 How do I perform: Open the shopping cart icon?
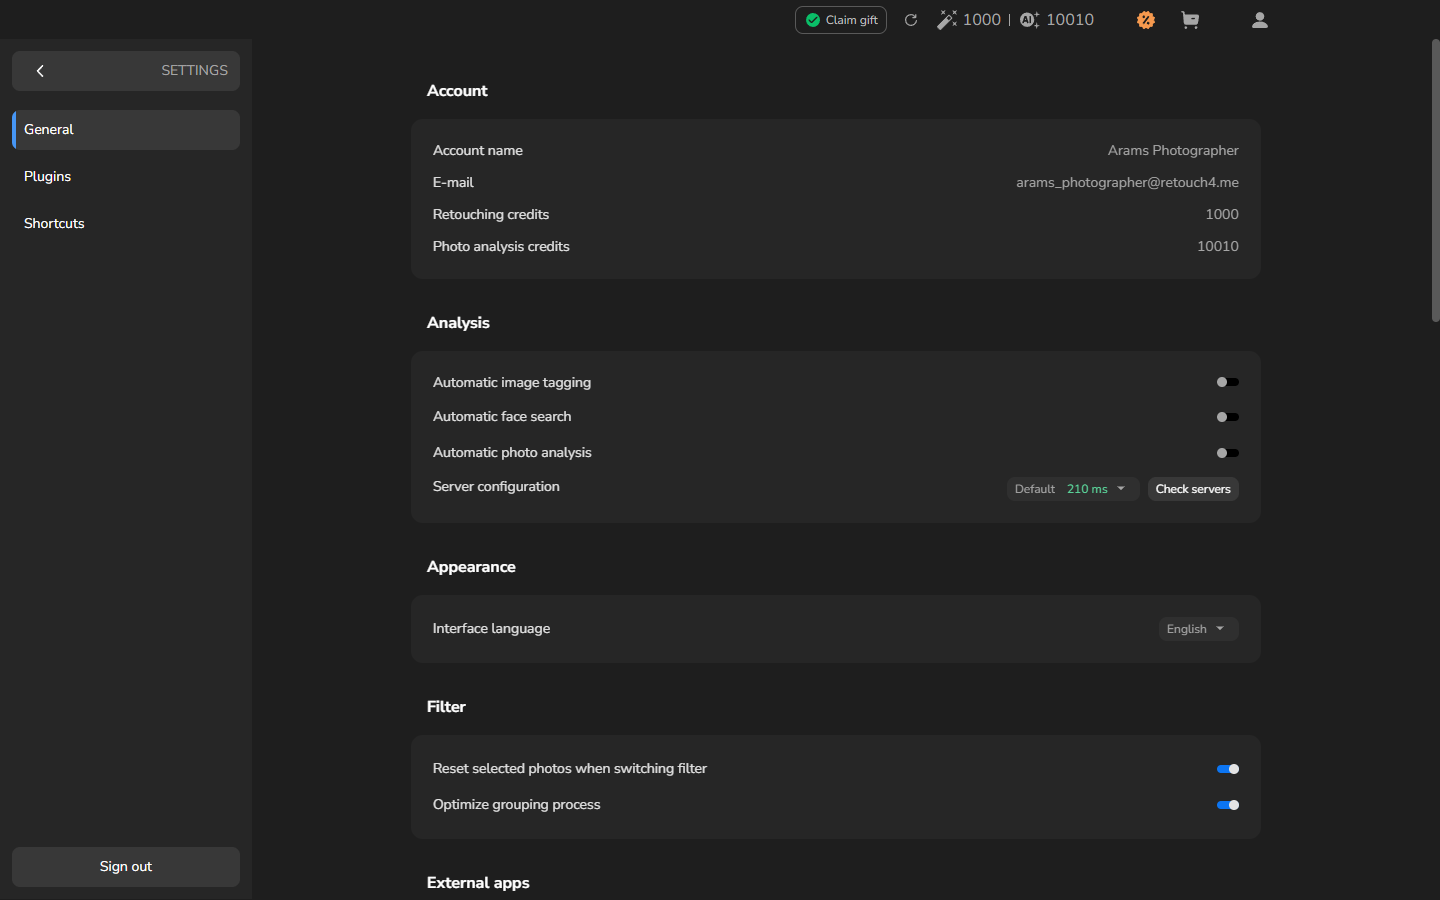pos(1190,20)
